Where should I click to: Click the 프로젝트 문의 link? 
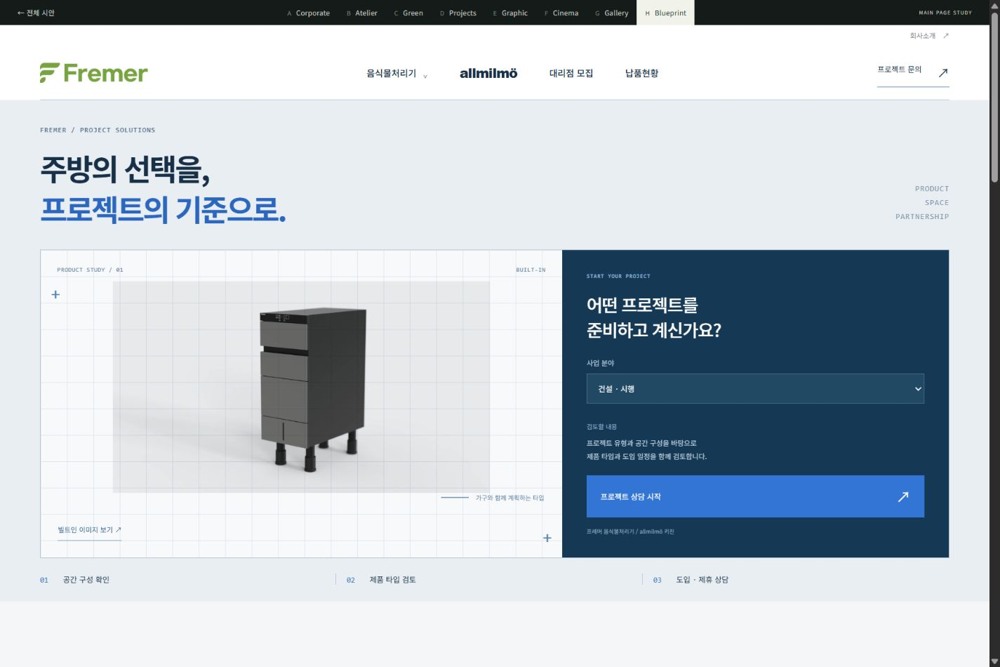pyautogui.click(x=913, y=72)
